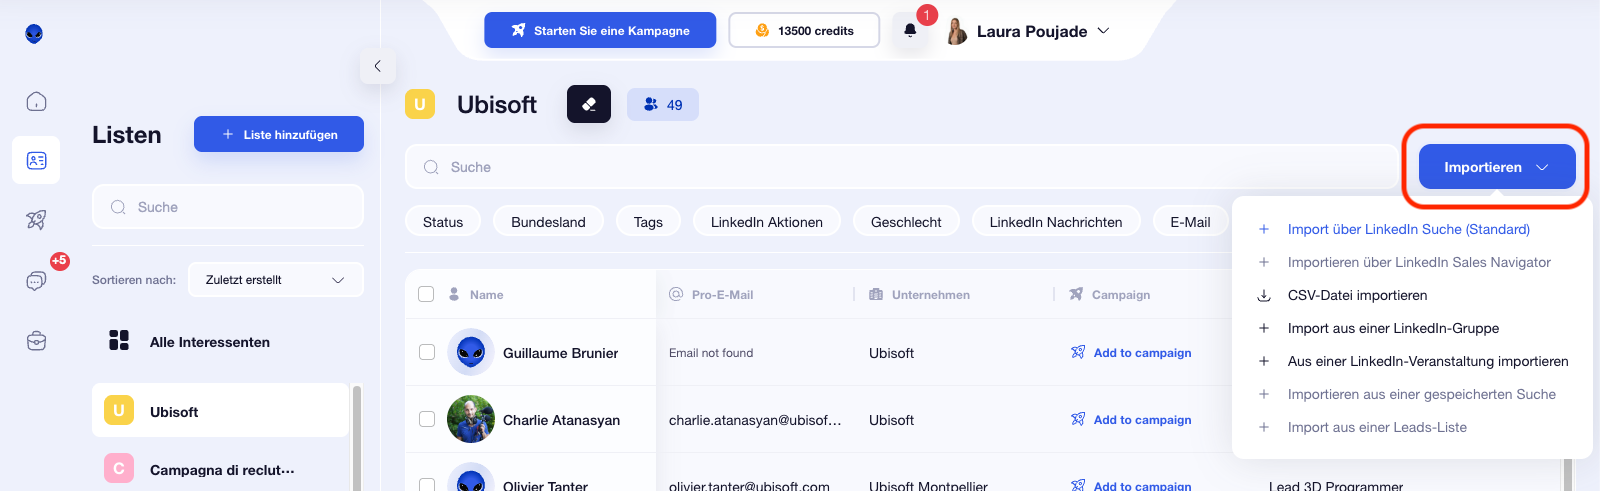Open the messages chat sidebar icon
The width and height of the screenshot is (1600, 491).
[36, 281]
